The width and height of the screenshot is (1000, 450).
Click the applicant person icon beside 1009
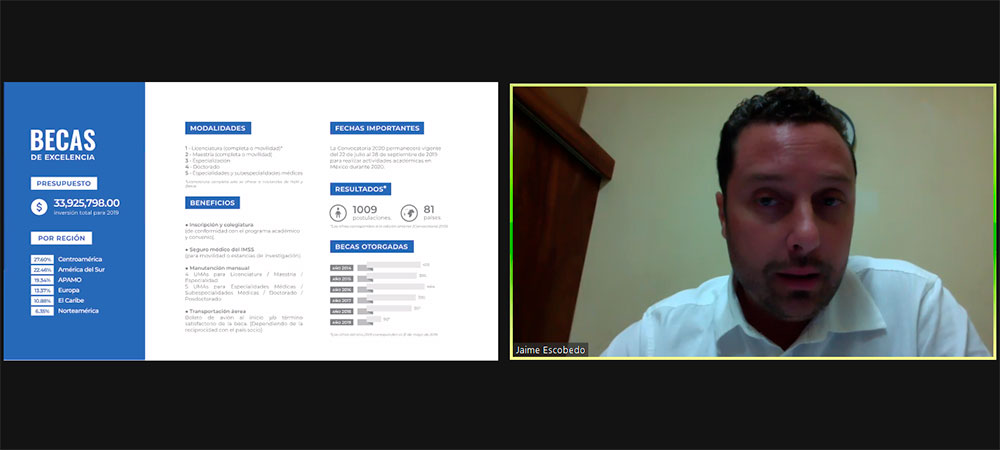click(x=340, y=212)
